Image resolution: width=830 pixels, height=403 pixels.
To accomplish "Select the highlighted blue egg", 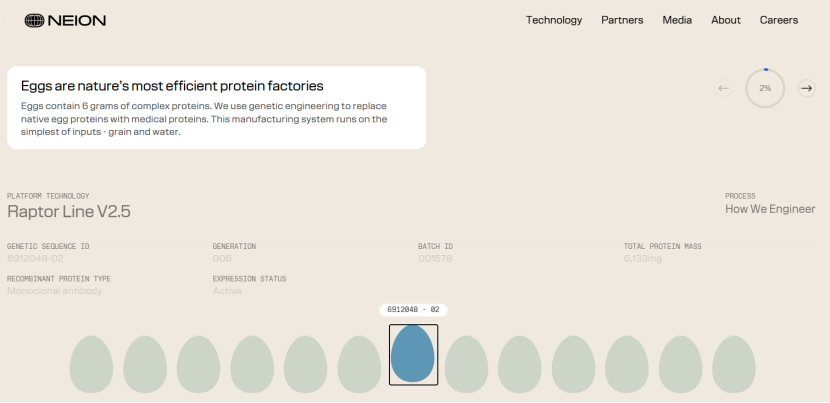I will pos(413,354).
